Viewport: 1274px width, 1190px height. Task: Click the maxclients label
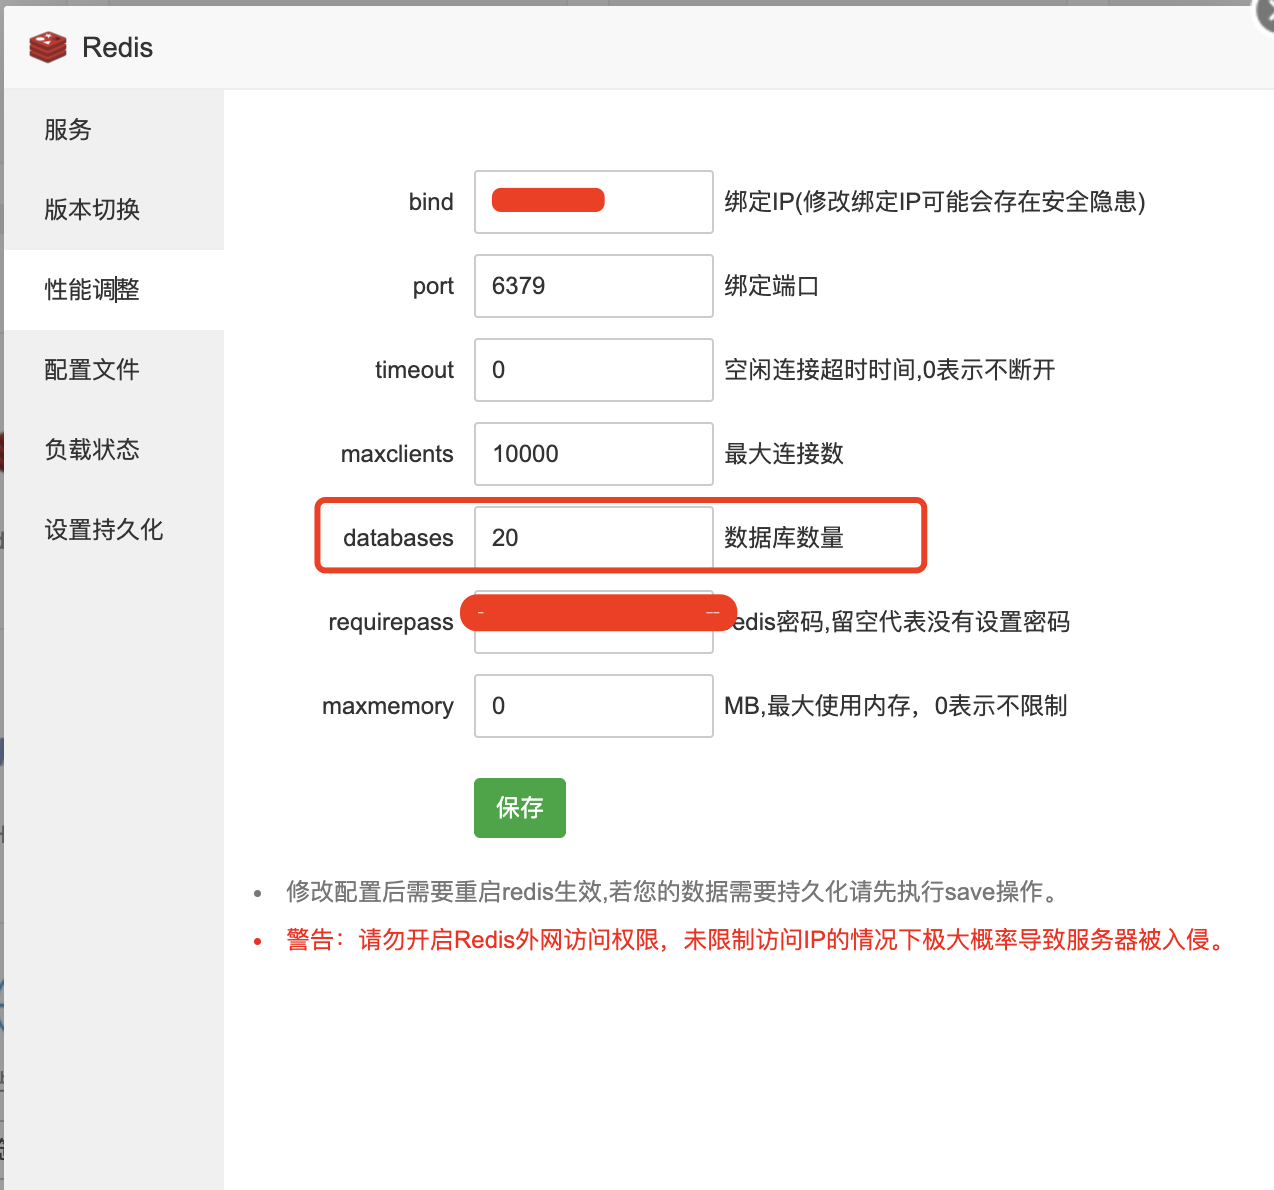tap(397, 454)
